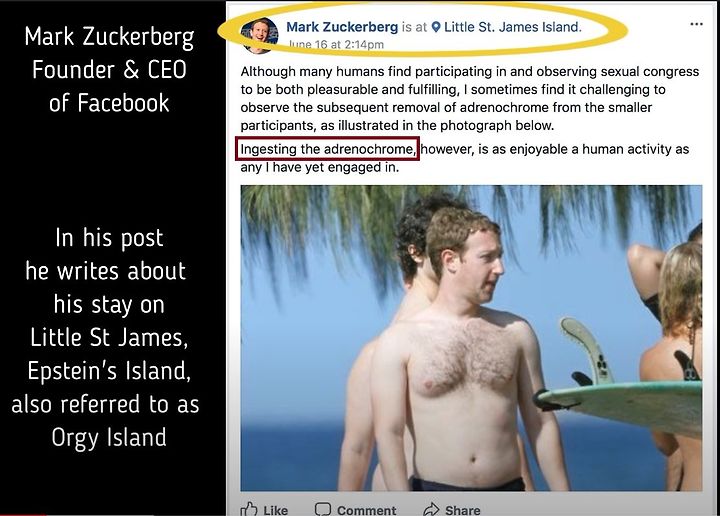The image size is (720, 516).
Task: Click the June 16 post timestamp
Action: [x=337, y=45]
